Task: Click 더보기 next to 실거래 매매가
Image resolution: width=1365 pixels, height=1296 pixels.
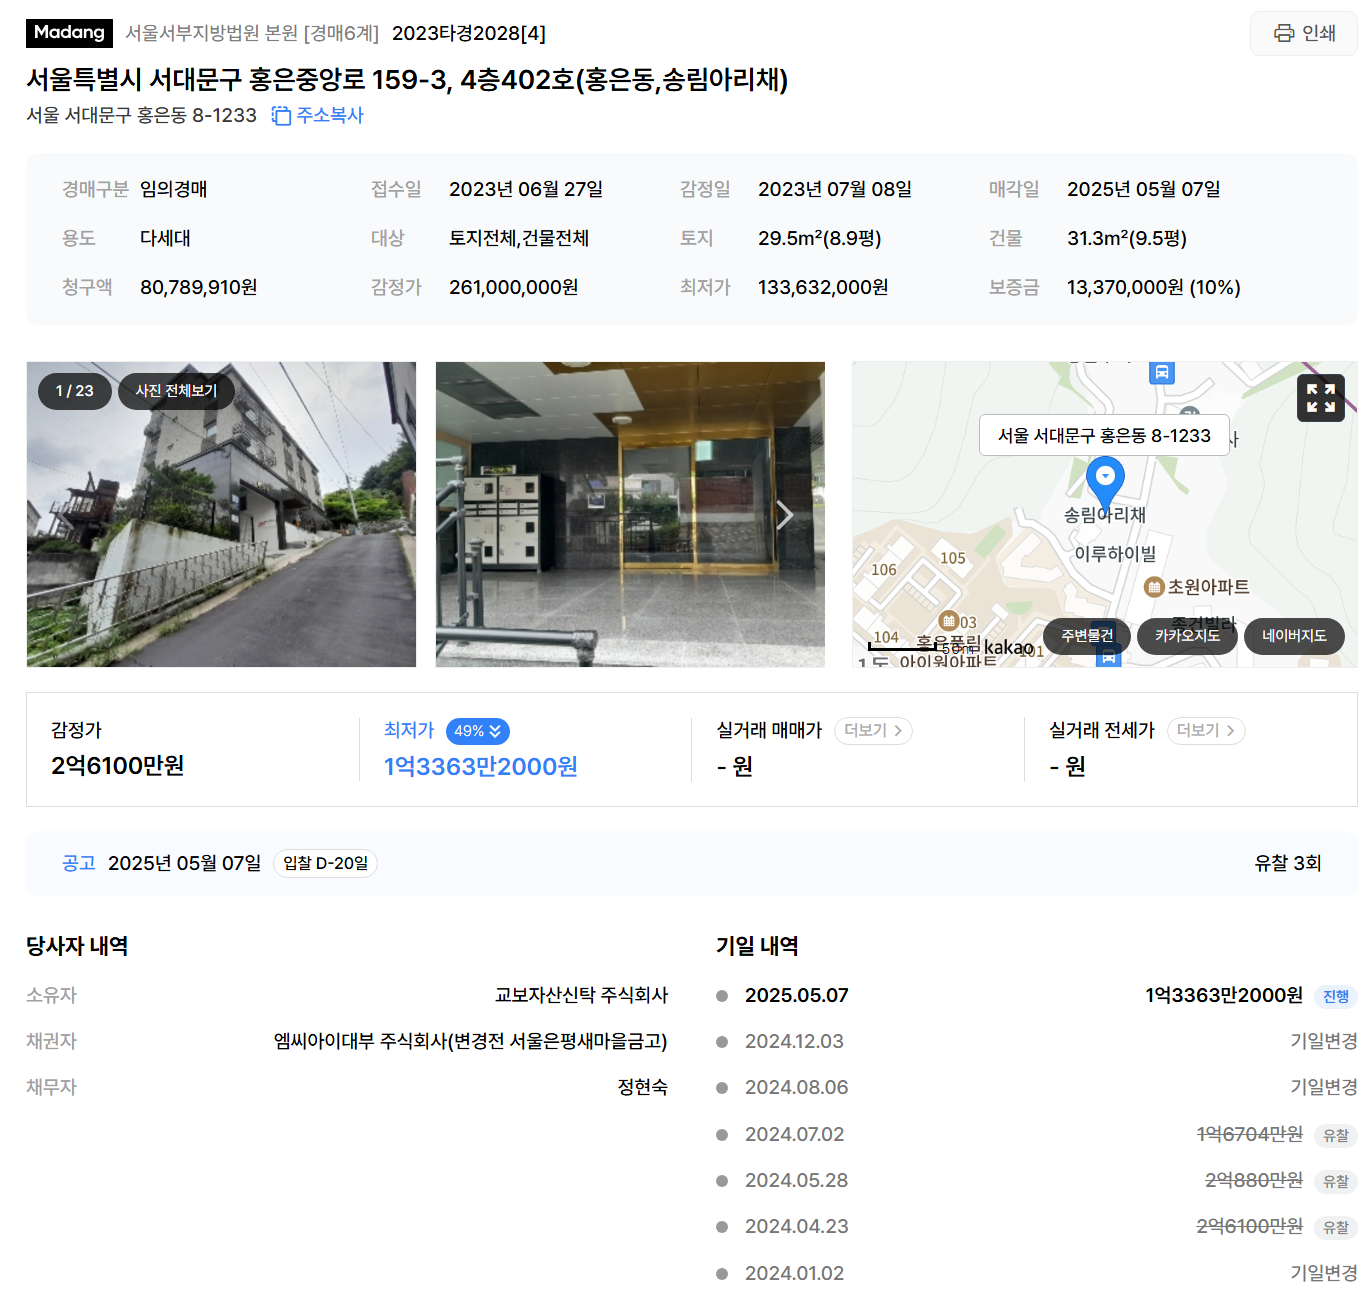Action: tap(873, 731)
